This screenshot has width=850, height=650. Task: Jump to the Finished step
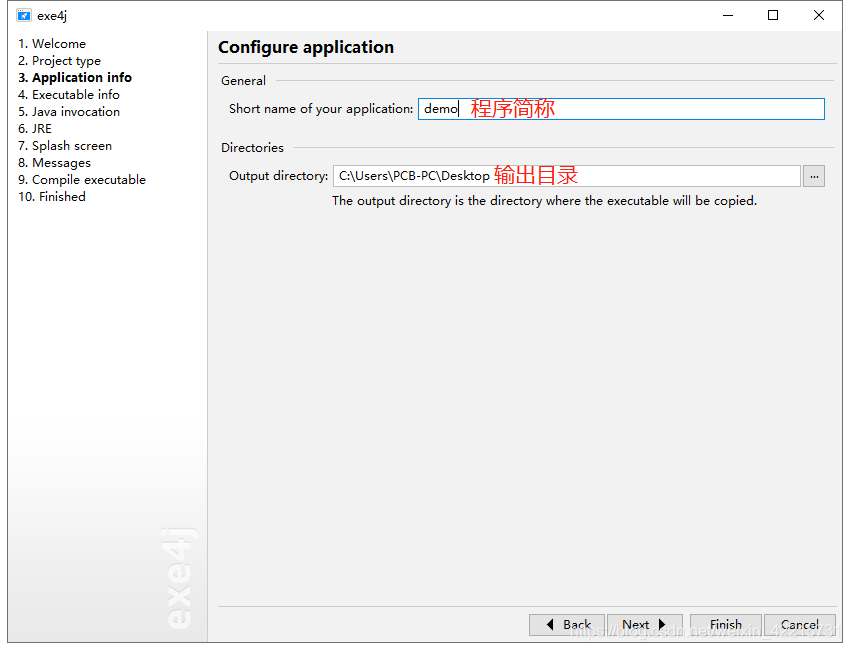pyautogui.click(x=52, y=197)
